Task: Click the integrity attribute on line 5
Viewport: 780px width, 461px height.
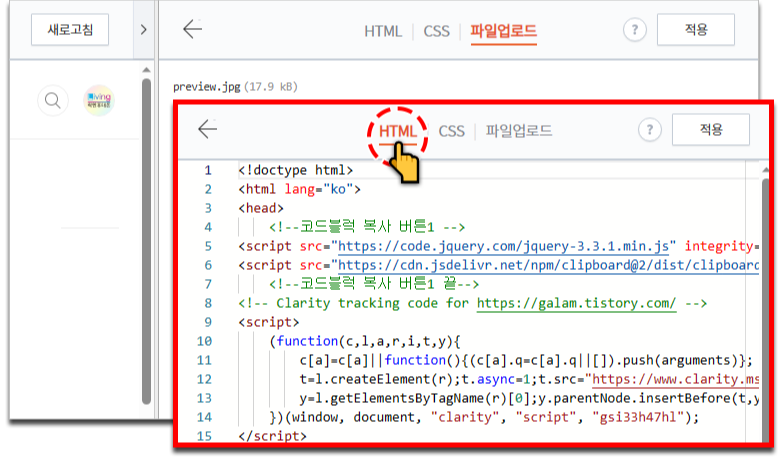Action: [x=719, y=246]
